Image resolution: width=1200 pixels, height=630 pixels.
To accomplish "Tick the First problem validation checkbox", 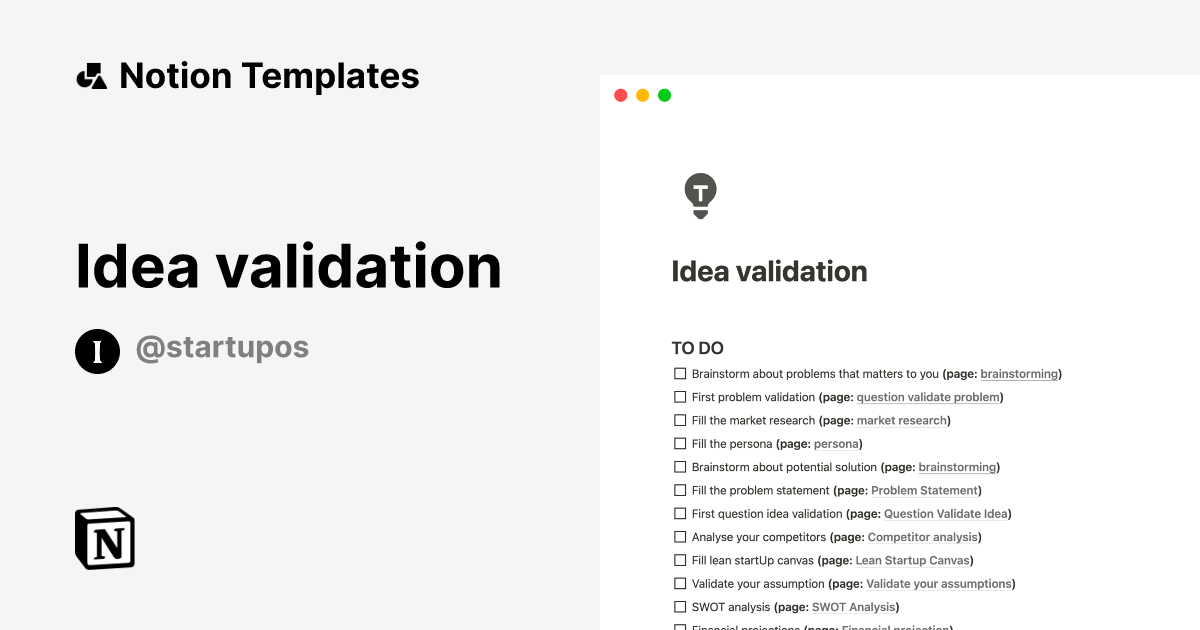I will pyautogui.click(x=680, y=396).
